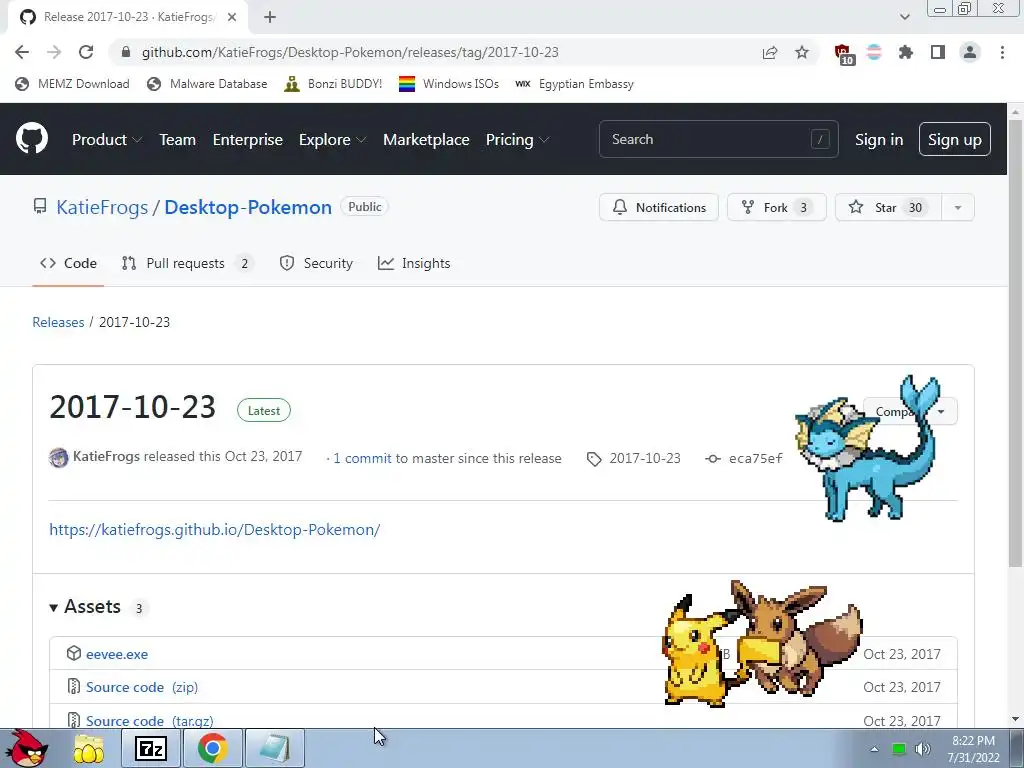Open the katiefrogs.github.io Desktop-Pokemon link
Viewport: 1024px width, 768px height.
click(215, 530)
